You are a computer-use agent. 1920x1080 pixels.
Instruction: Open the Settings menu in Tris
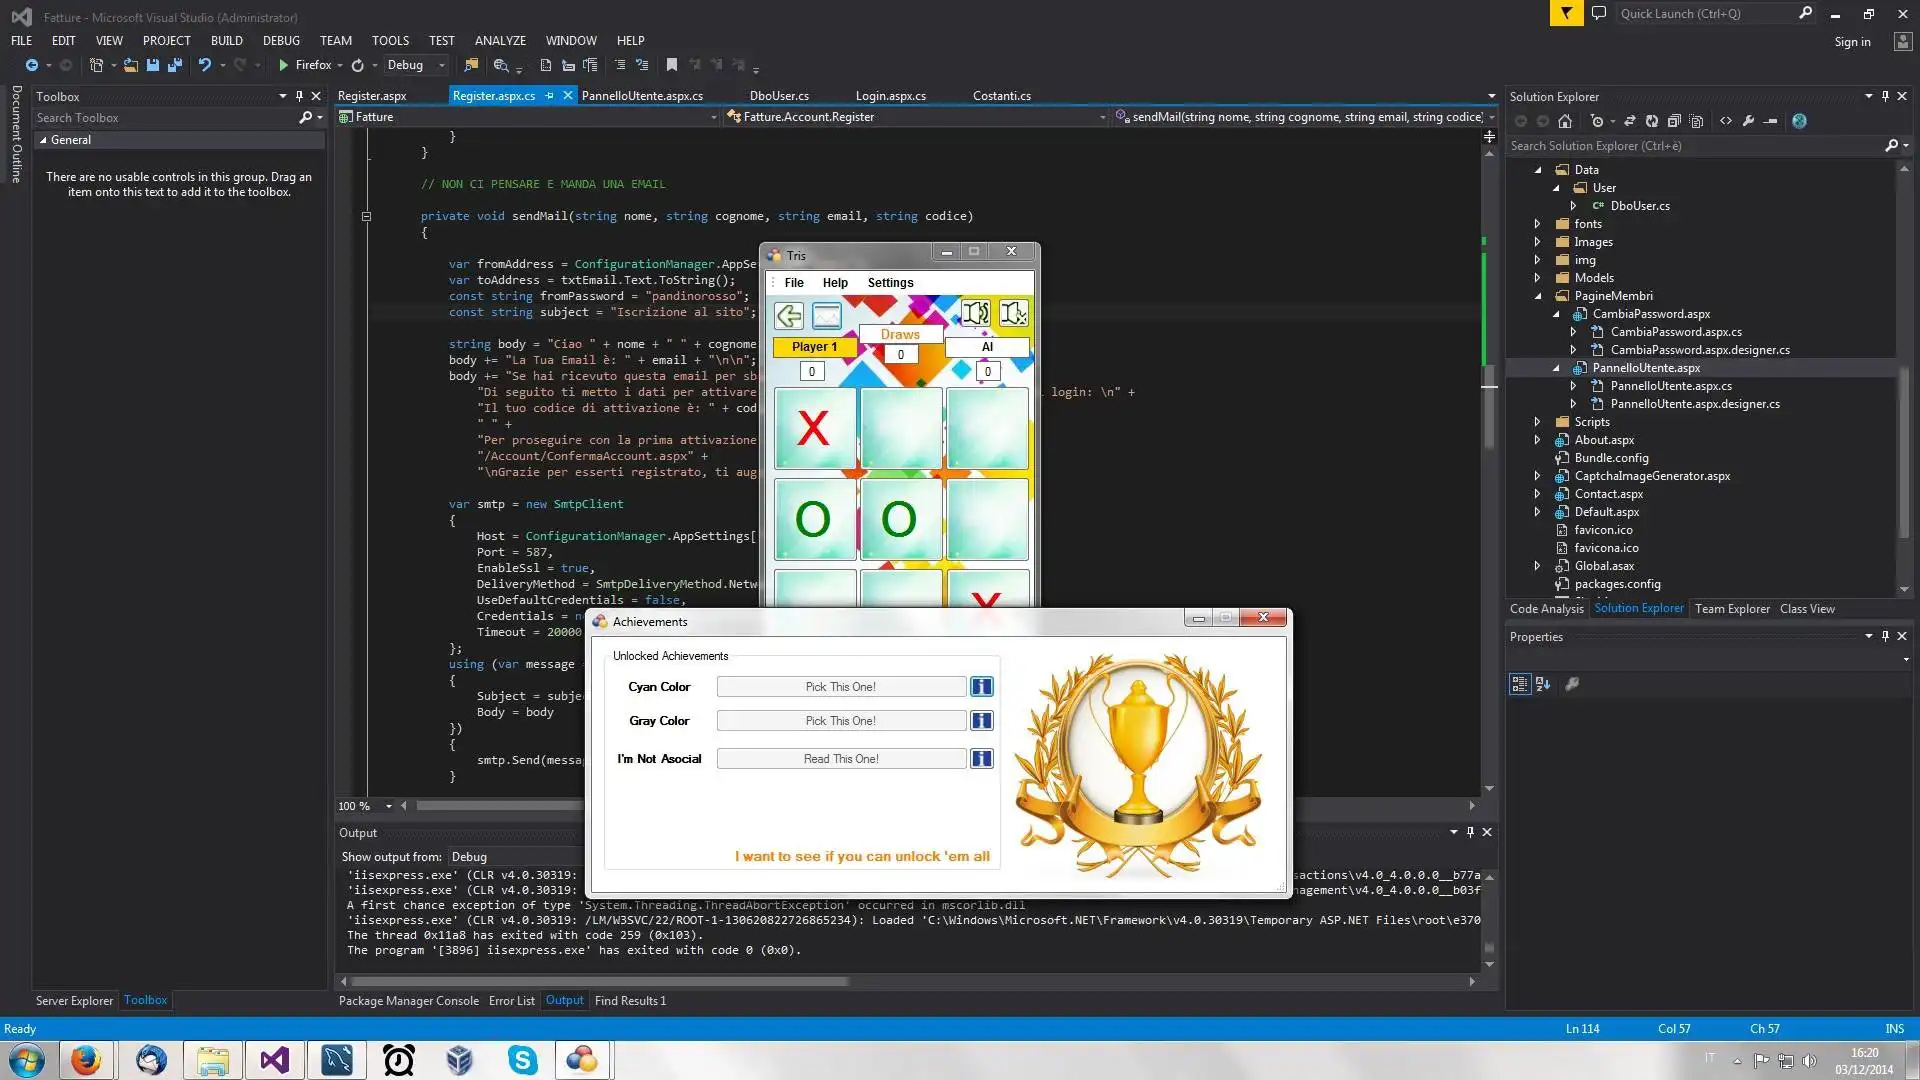pos(890,283)
